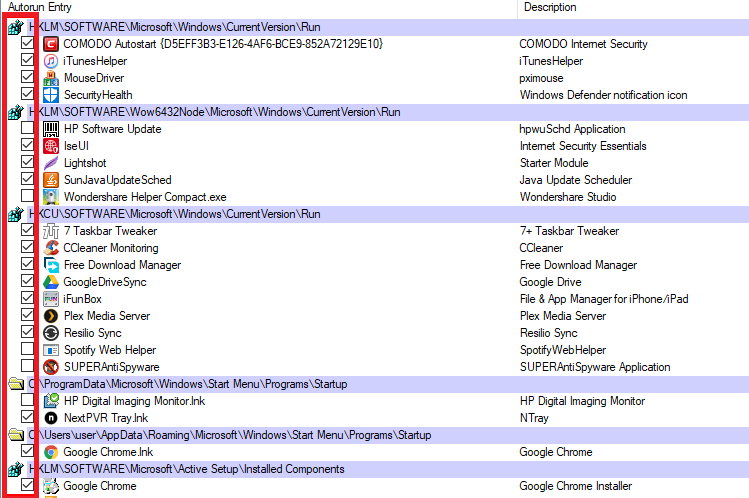
Task: Click the HP Digital Imaging Monitor icon
Action: (51, 401)
